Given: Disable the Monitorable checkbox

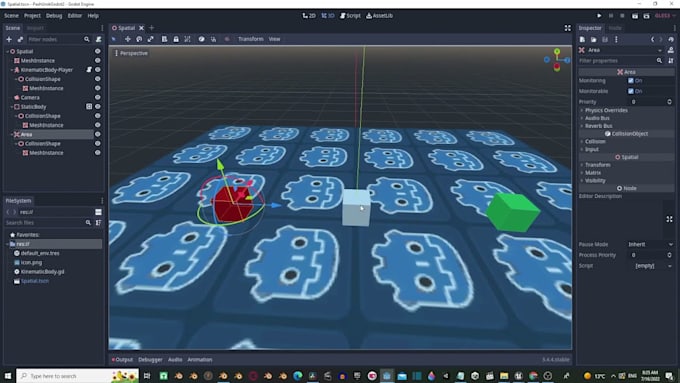Looking at the screenshot, I should pos(631,91).
